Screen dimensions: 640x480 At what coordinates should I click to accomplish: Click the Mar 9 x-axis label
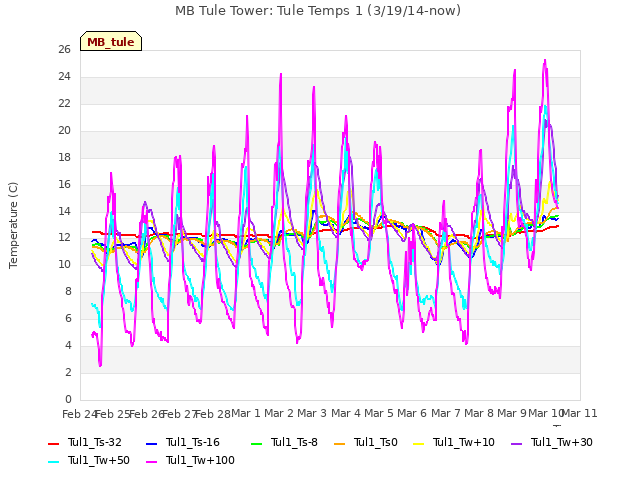[x=512, y=413]
